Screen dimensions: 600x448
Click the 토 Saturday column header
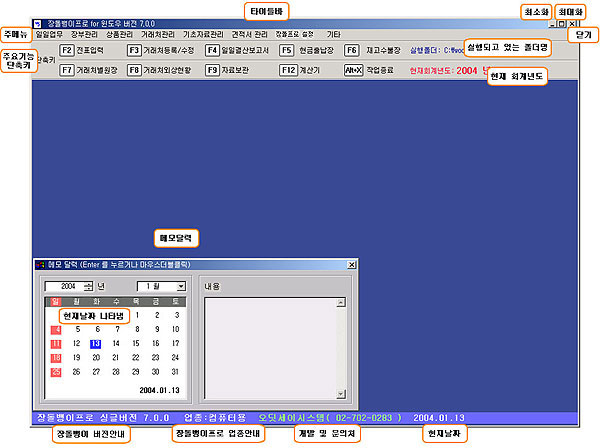(175, 302)
